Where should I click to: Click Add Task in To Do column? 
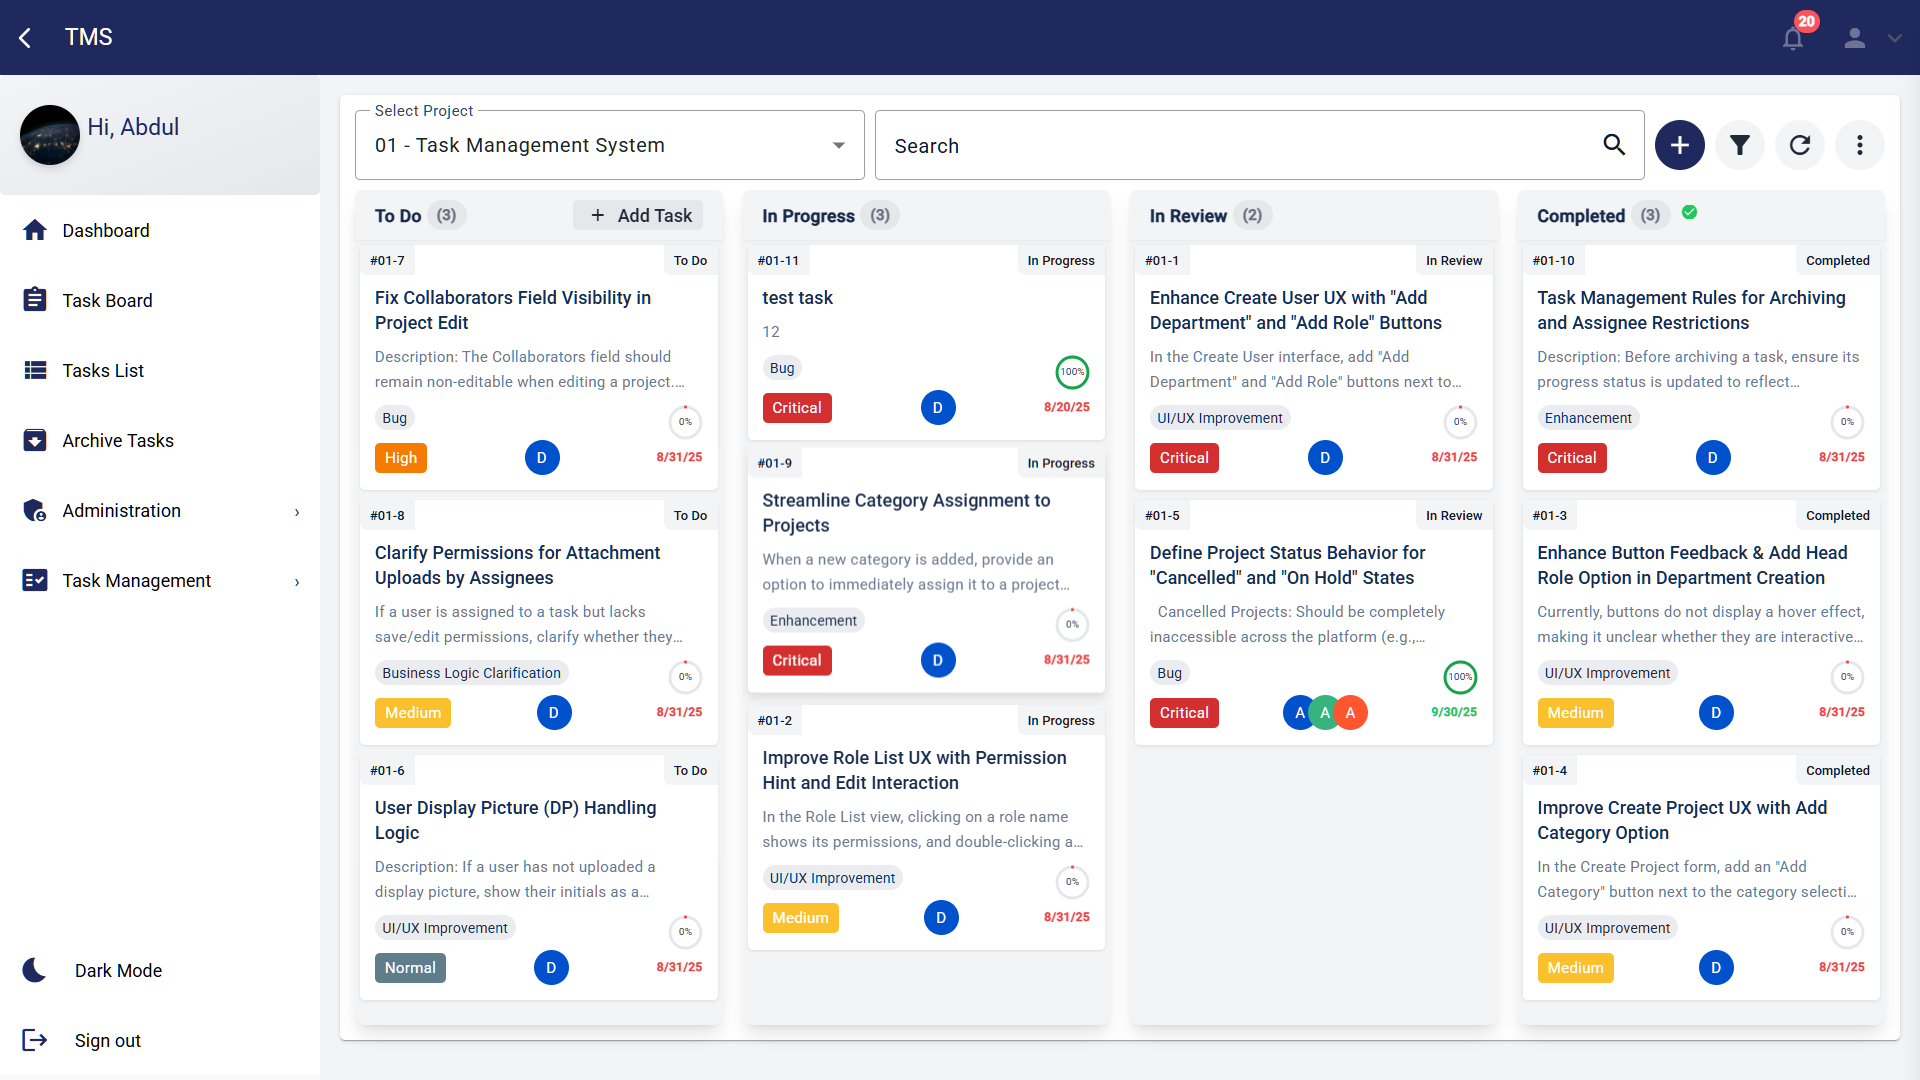pyautogui.click(x=640, y=215)
